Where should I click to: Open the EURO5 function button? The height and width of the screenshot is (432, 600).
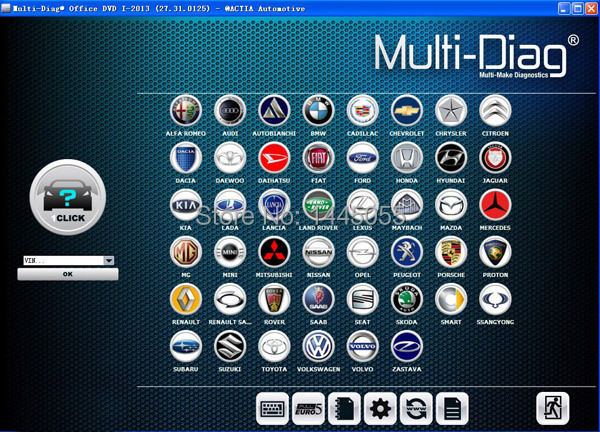point(308,407)
